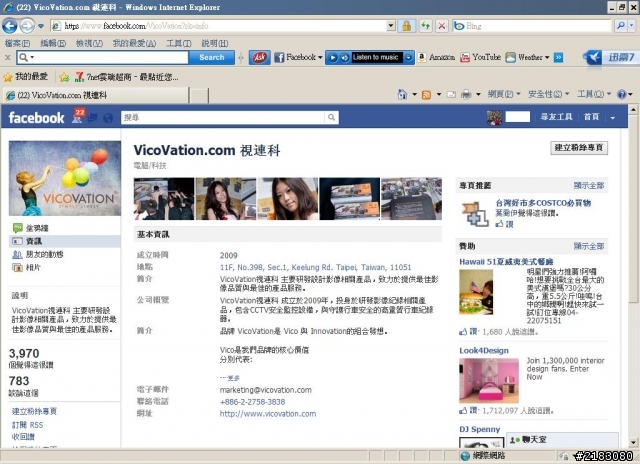Click the Print icon in command bar

click(x=466, y=95)
